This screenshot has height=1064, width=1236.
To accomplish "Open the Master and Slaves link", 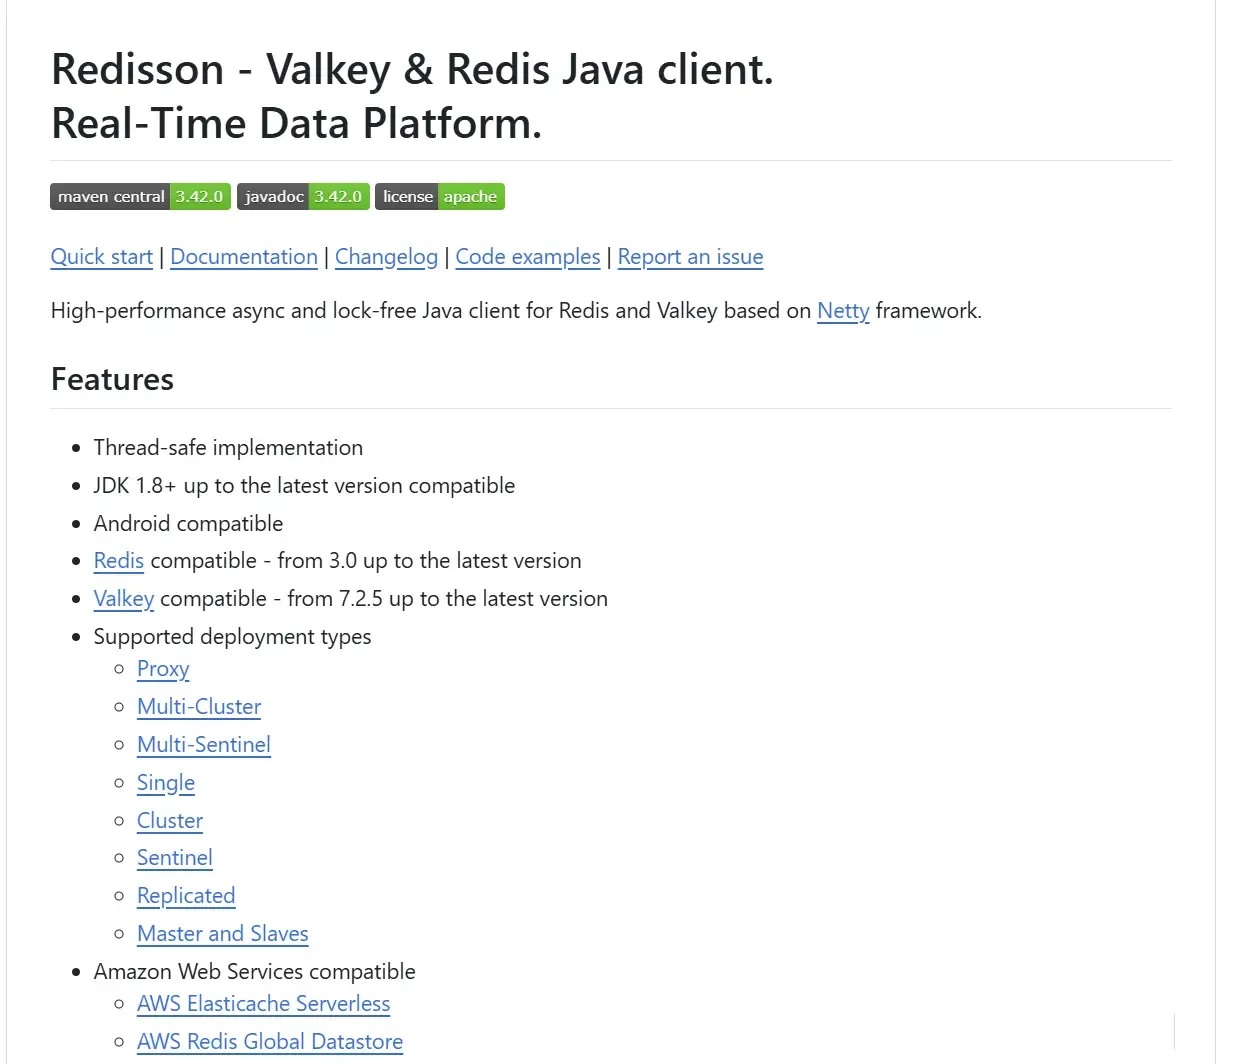I will pyautogui.click(x=223, y=934).
